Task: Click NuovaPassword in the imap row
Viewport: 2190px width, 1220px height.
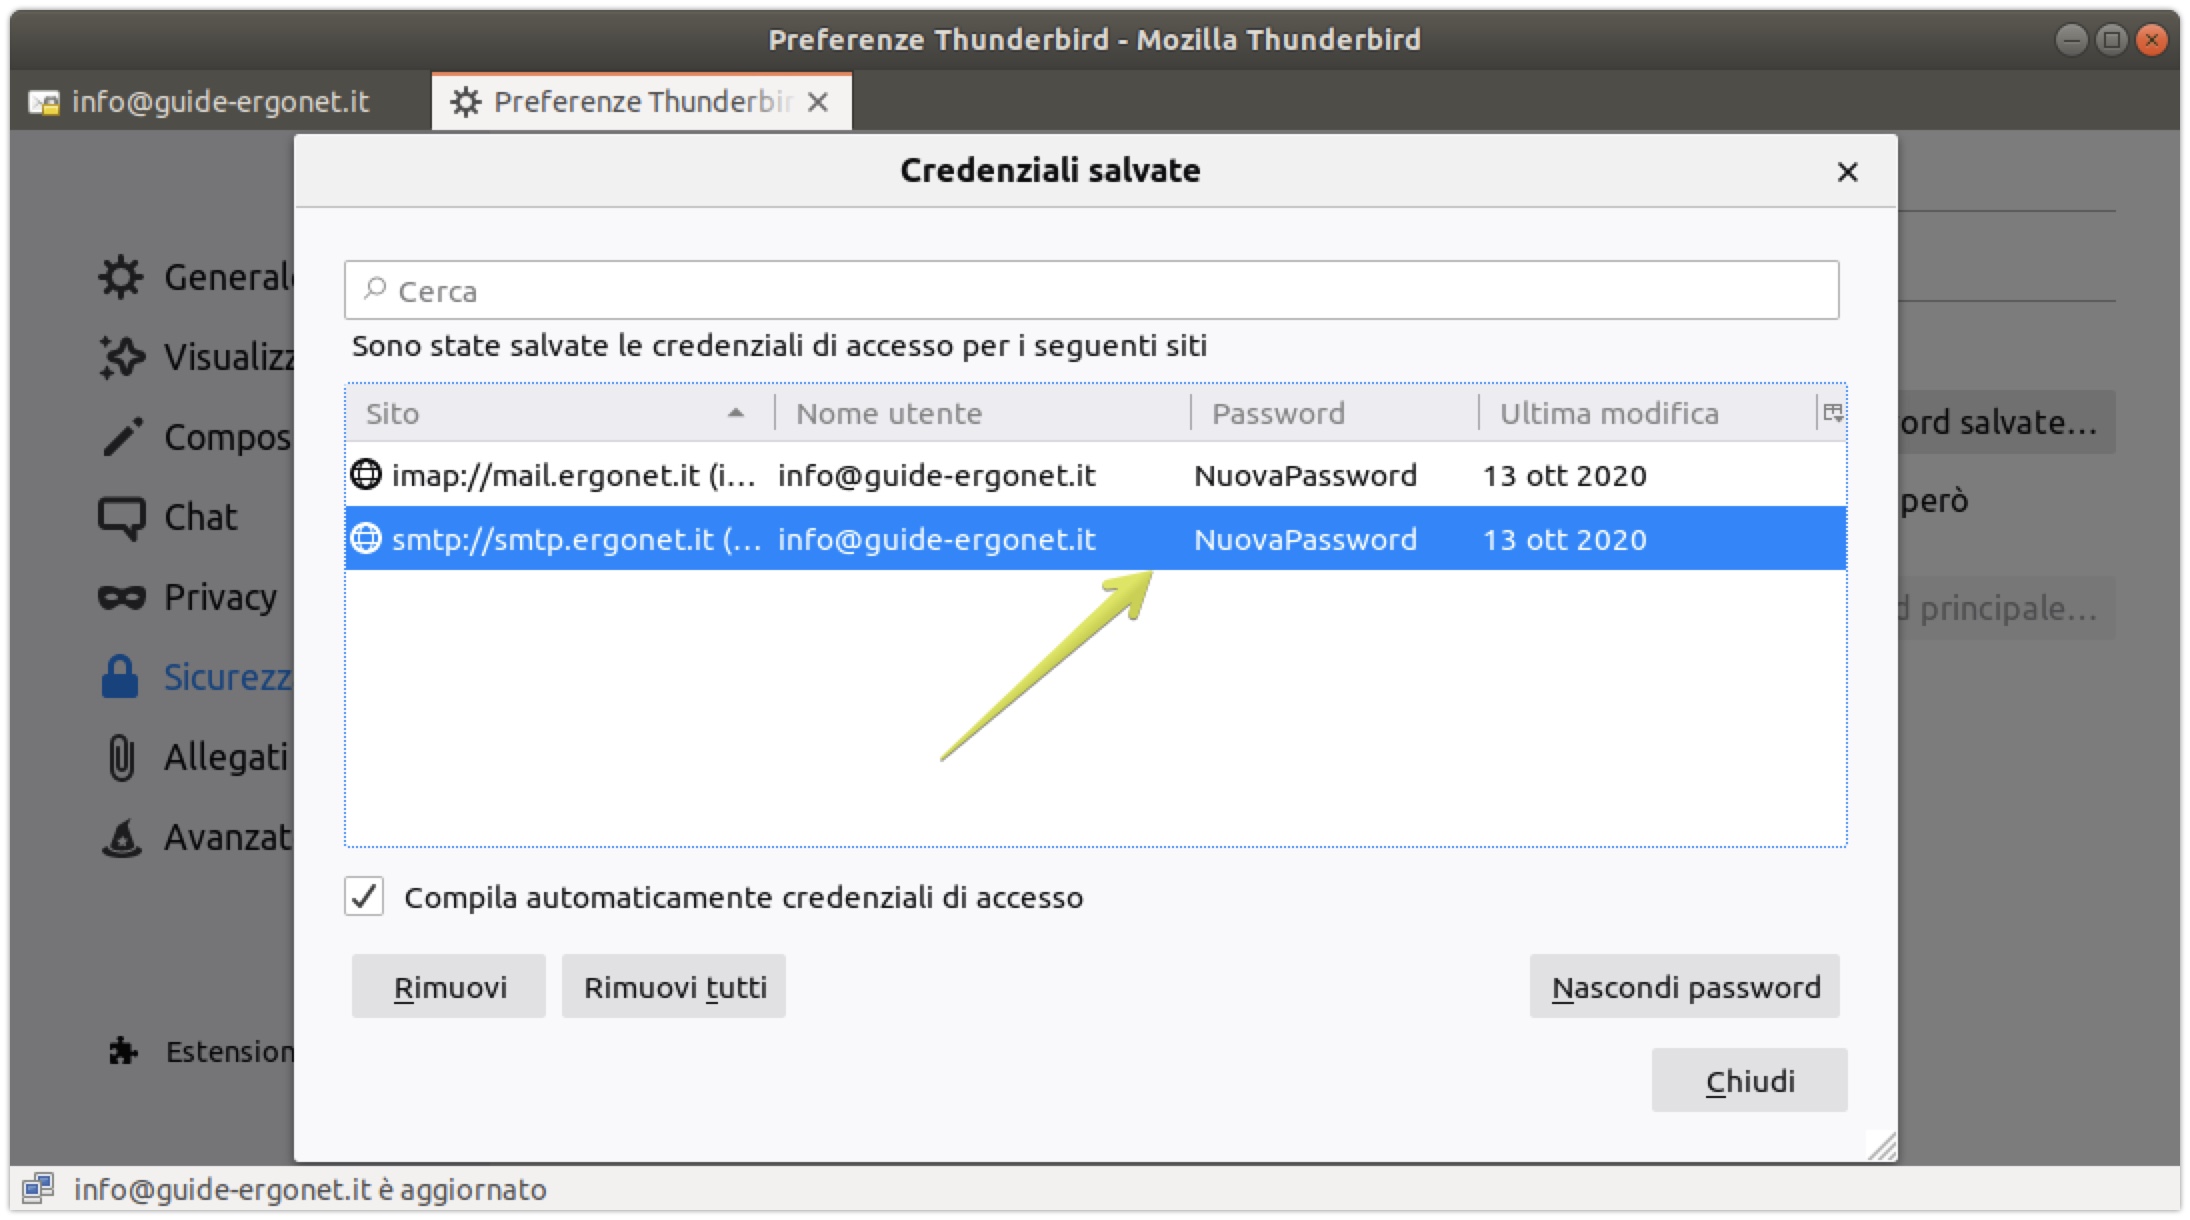Action: [x=1305, y=475]
